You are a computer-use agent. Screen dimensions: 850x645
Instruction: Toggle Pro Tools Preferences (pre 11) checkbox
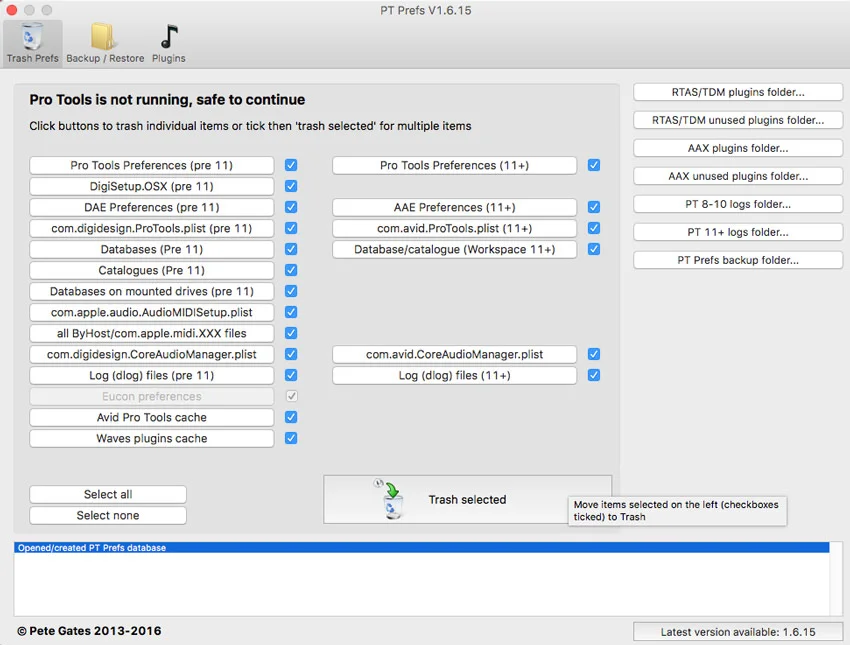tap(291, 165)
